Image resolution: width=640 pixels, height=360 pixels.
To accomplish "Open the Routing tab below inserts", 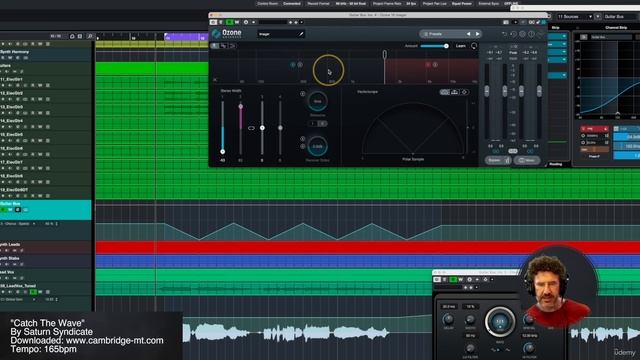I will 556,164.
